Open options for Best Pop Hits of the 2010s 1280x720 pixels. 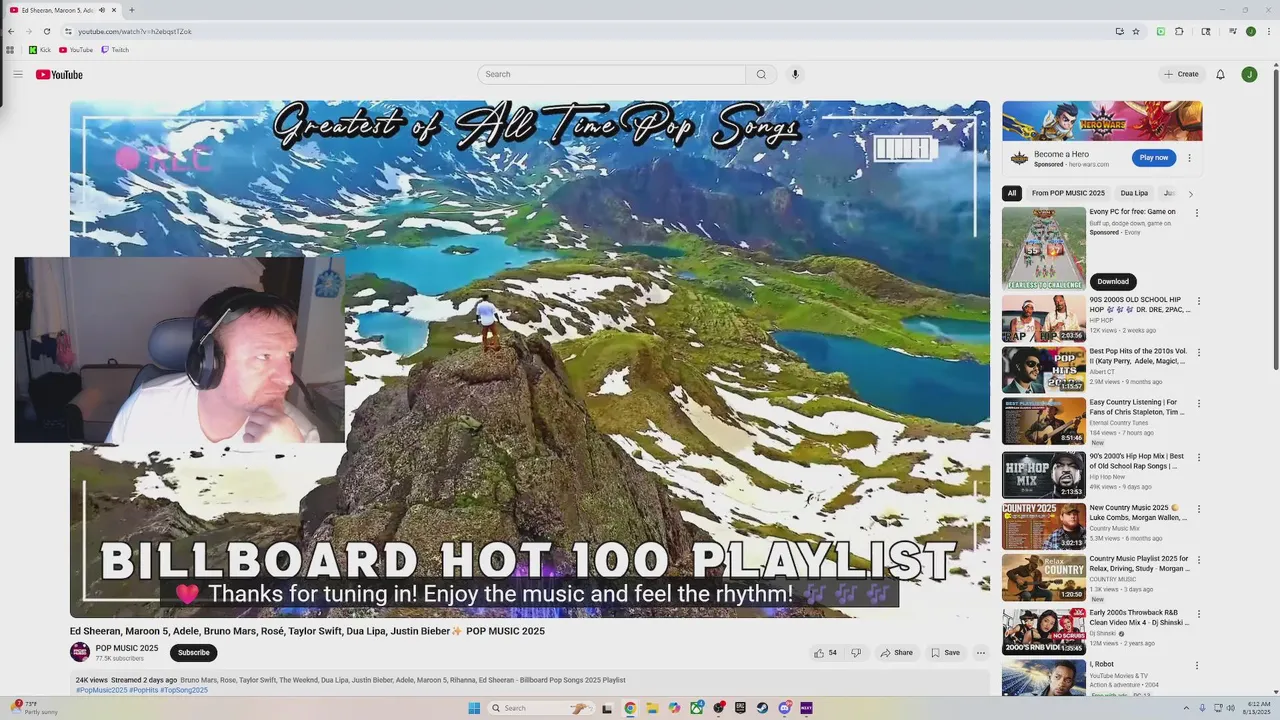point(1199,352)
